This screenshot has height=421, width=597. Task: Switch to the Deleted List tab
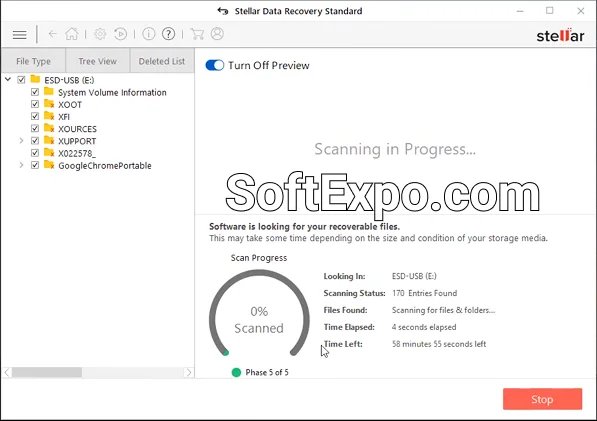click(162, 61)
